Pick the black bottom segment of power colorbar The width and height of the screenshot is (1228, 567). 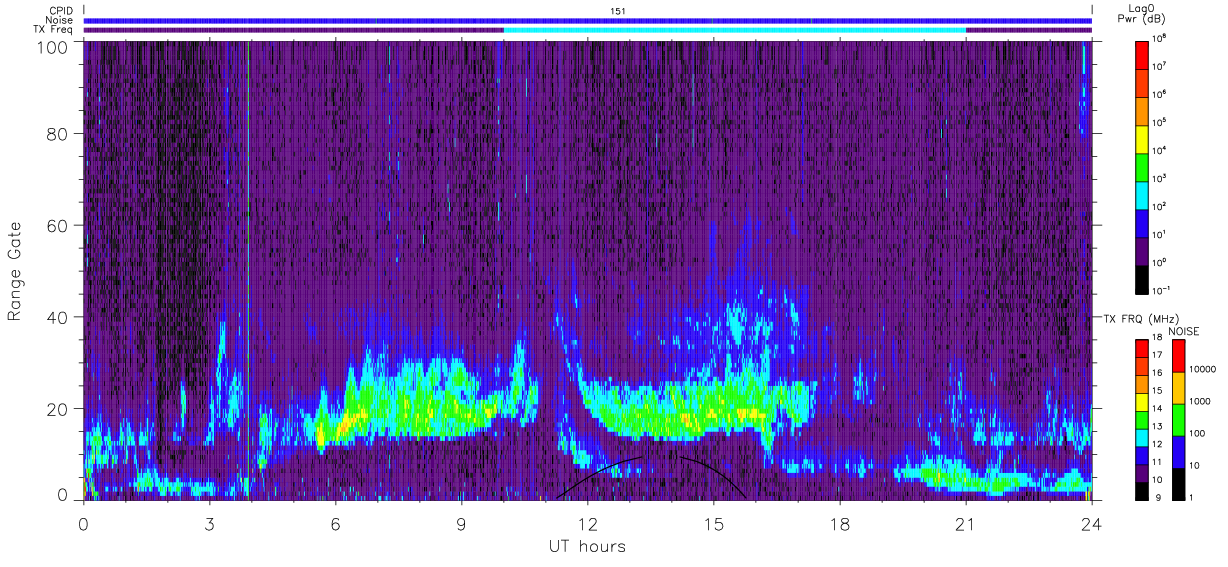(1143, 278)
